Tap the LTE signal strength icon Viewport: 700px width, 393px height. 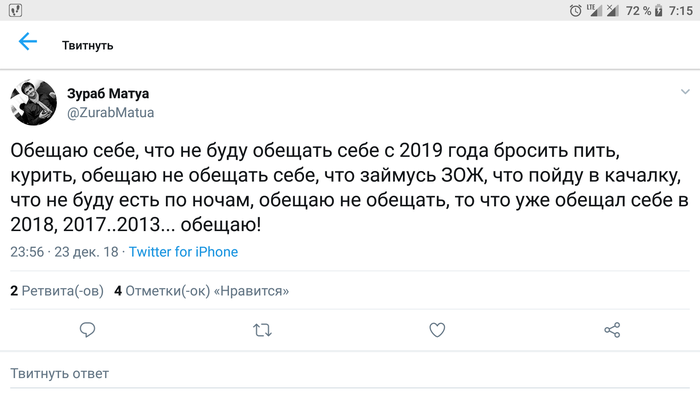point(594,10)
